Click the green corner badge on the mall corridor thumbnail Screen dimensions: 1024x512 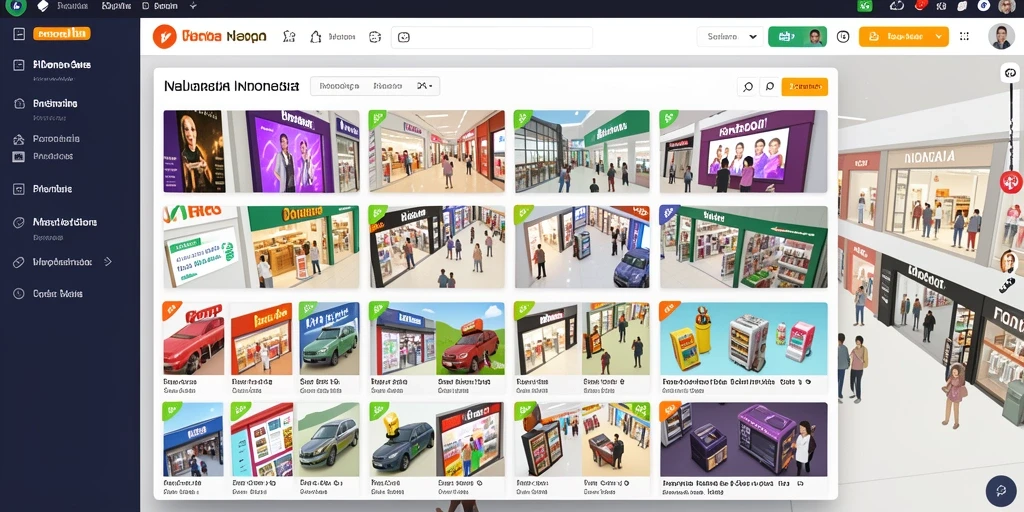point(377,119)
